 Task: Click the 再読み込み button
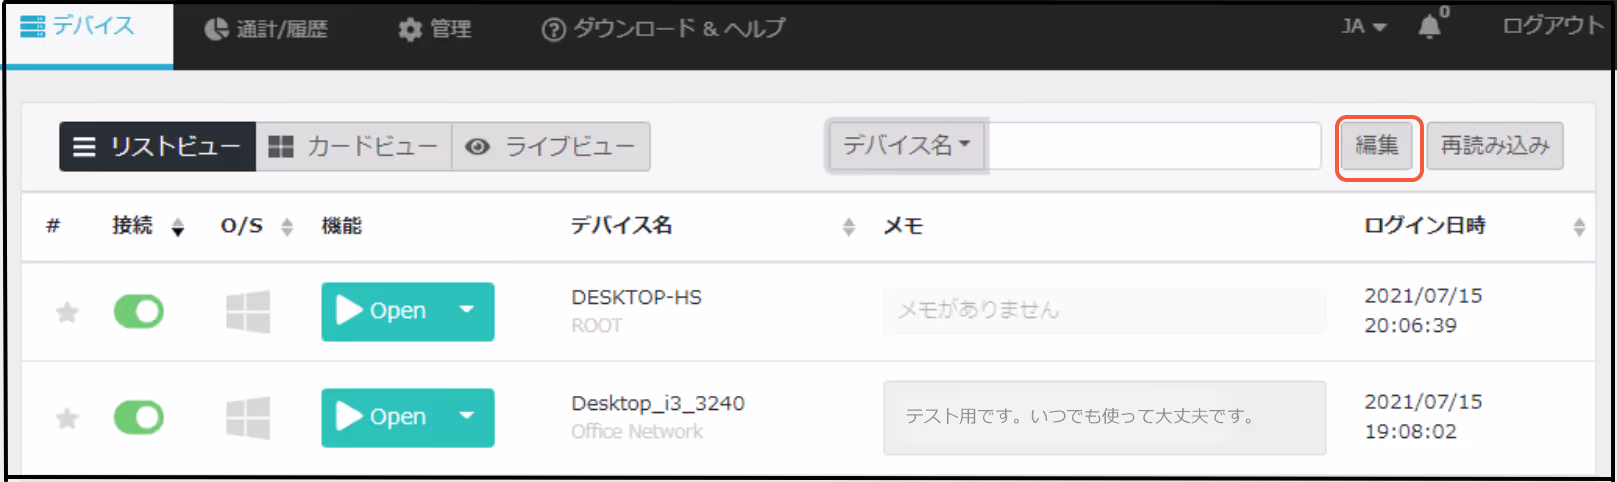(1495, 146)
